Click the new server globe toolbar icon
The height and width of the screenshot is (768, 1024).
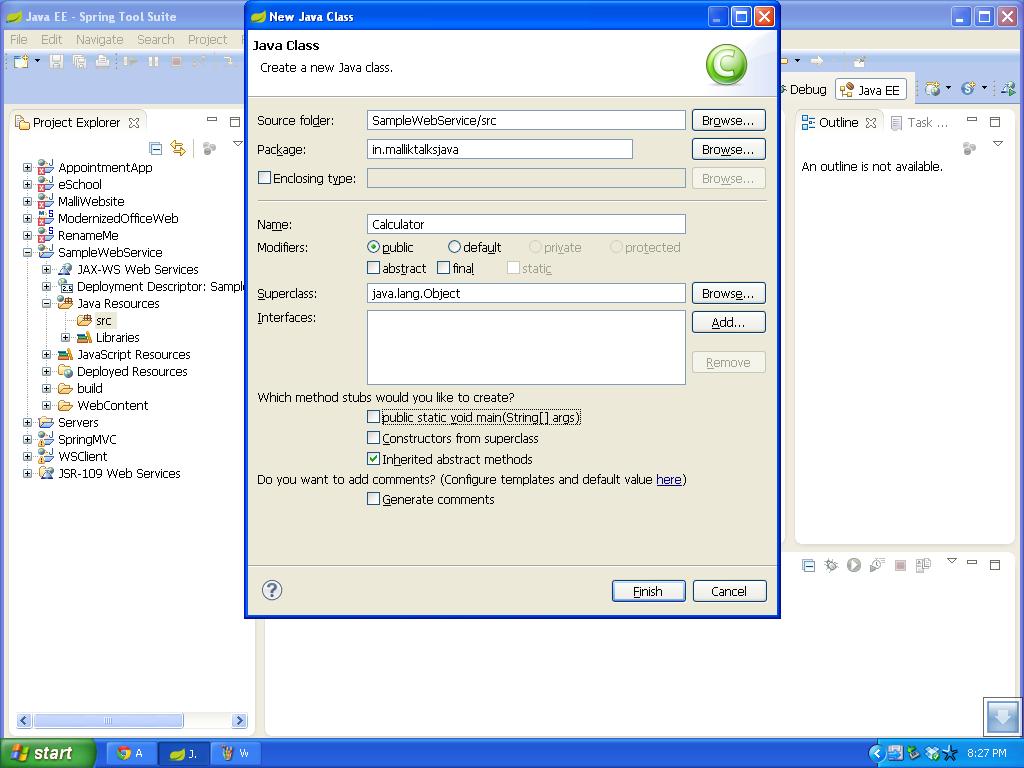[933, 89]
